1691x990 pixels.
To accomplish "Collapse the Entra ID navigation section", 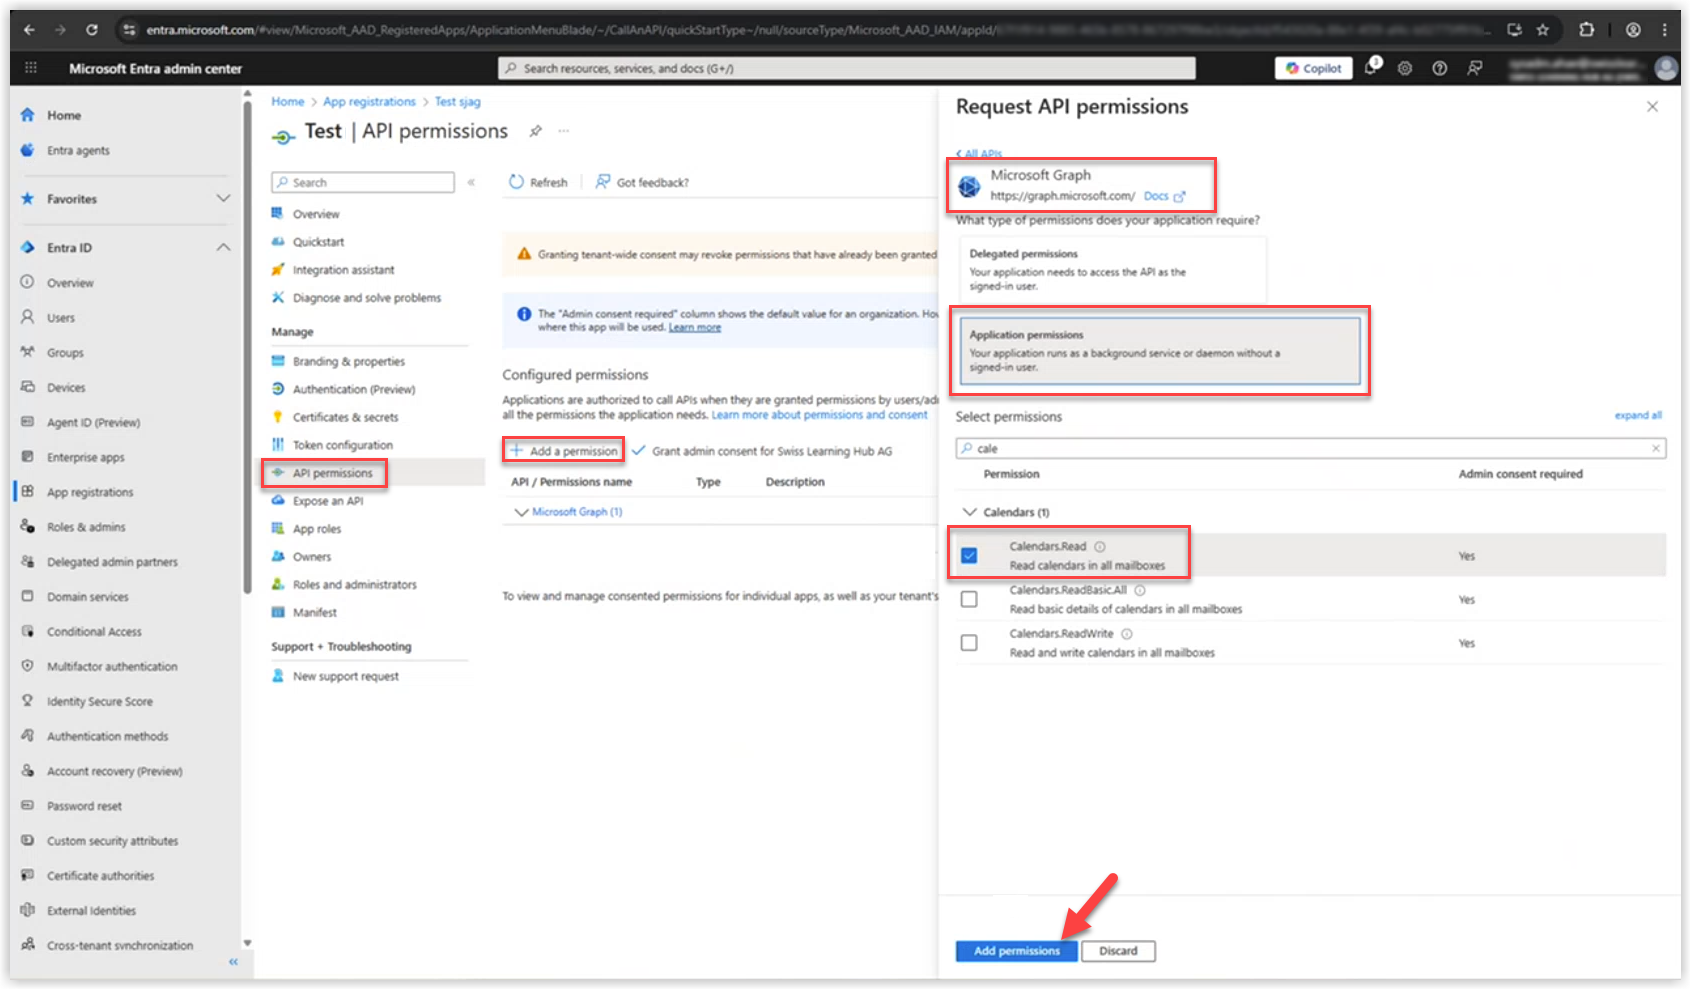I will pyautogui.click(x=223, y=247).
